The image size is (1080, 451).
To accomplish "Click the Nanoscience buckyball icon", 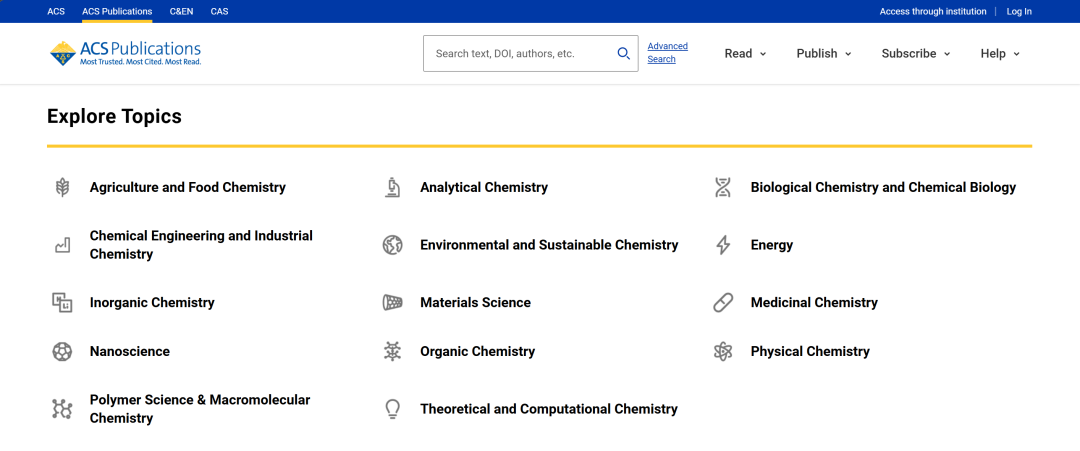I will (62, 352).
